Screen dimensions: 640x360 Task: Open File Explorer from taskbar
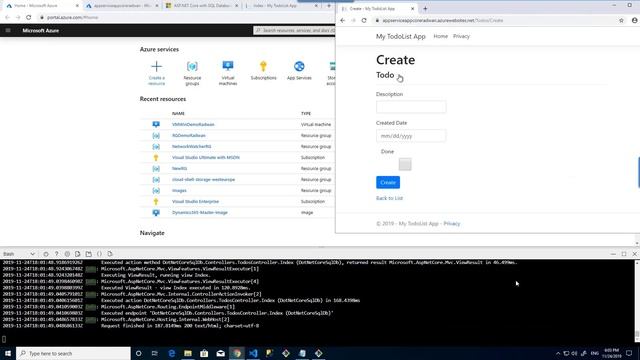tap(188, 353)
